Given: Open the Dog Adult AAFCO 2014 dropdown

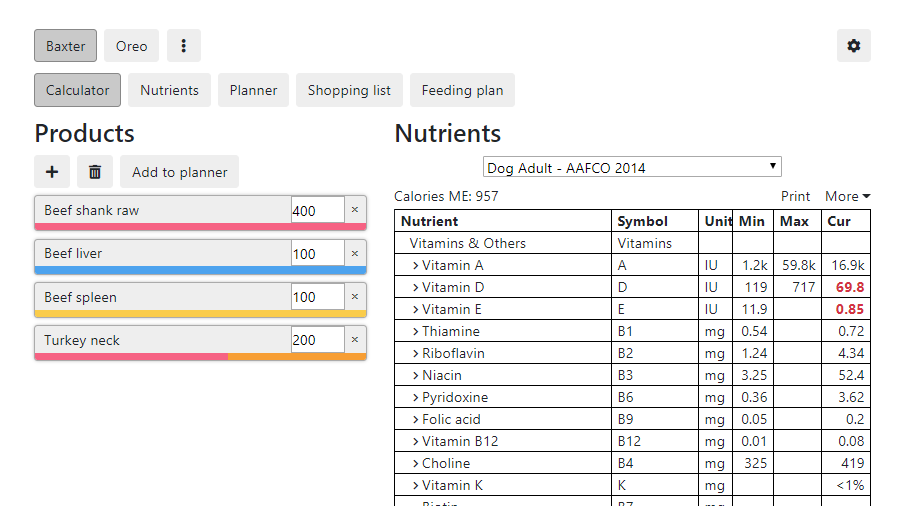Looking at the screenshot, I should (632, 167).
